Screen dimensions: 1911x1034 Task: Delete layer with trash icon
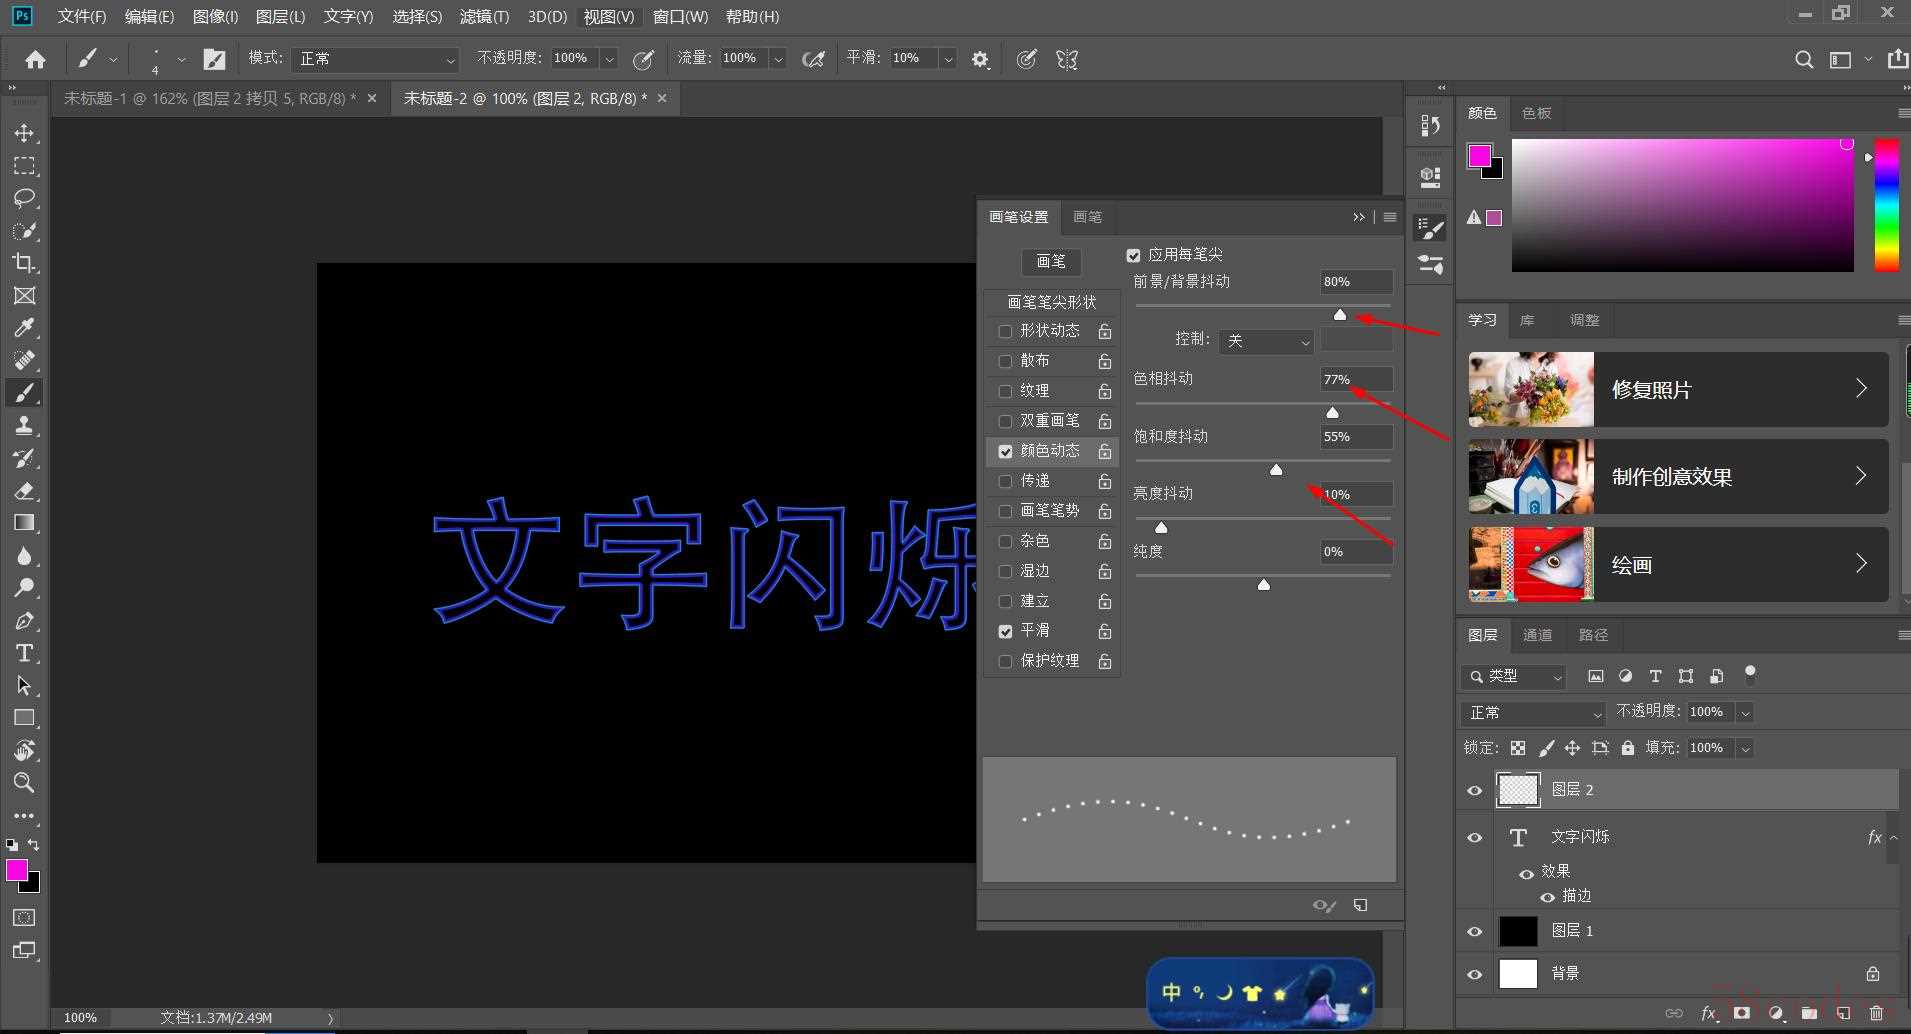coord(1876,1013)
